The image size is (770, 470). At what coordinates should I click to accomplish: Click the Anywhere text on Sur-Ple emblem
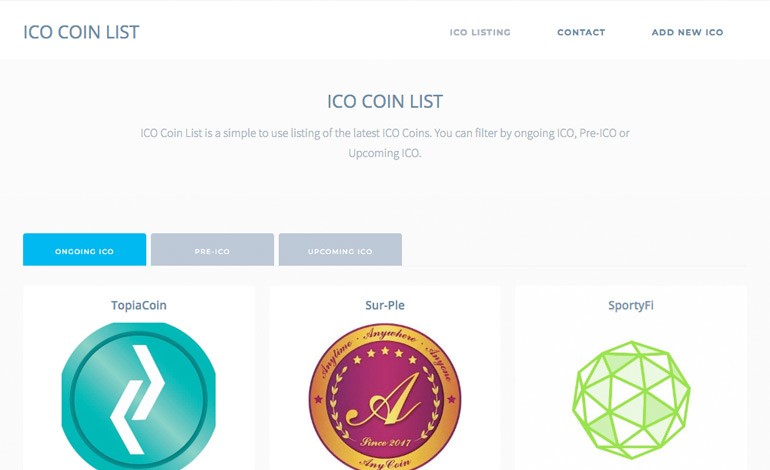[x=390, y=334]
